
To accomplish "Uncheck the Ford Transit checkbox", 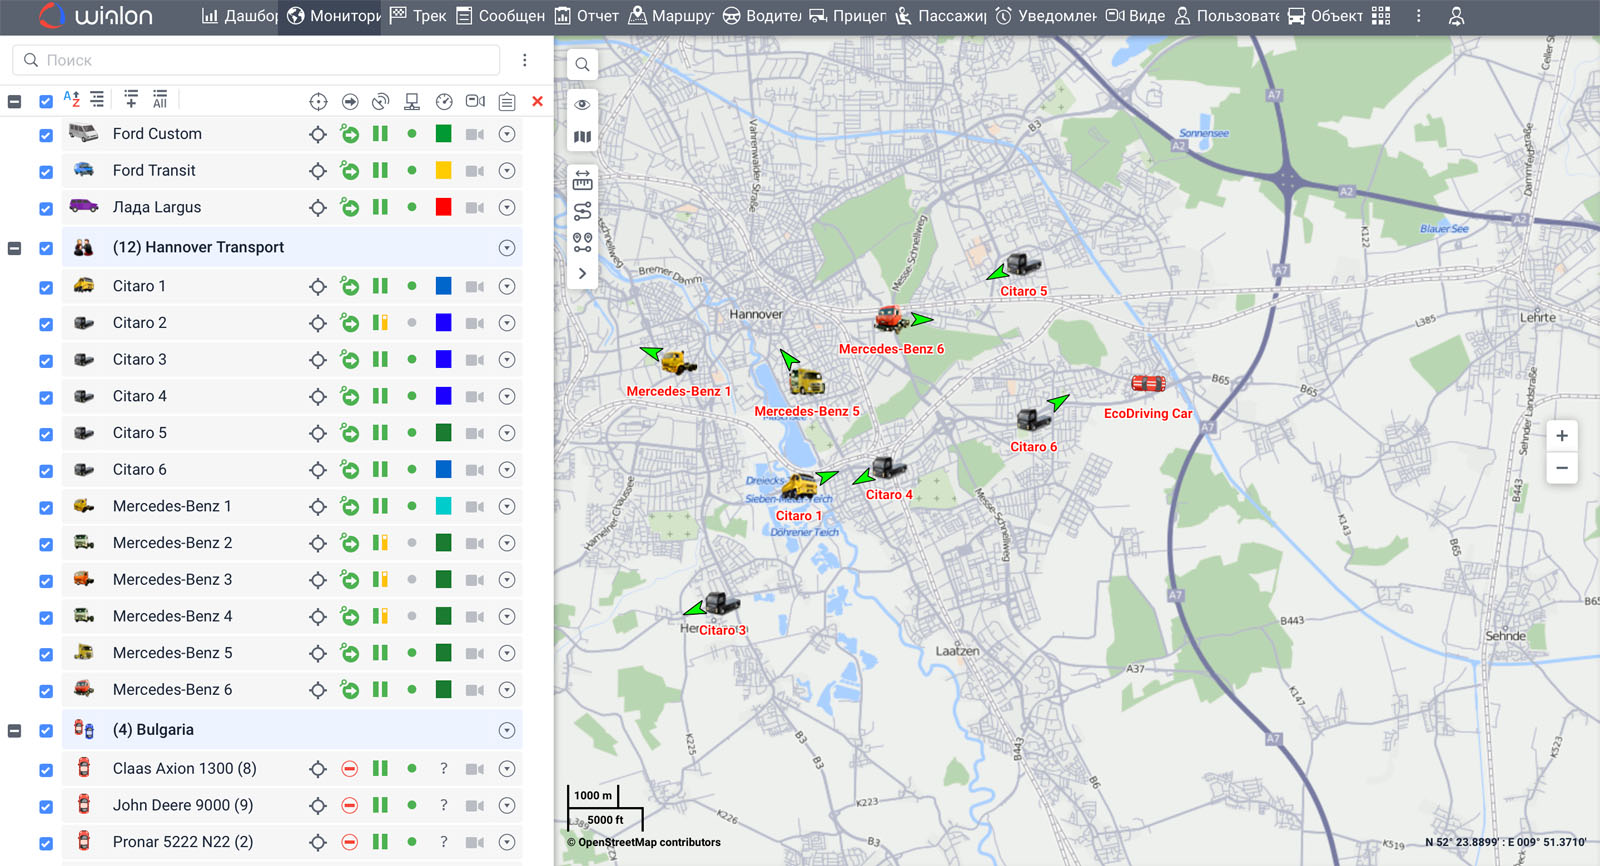I will 46,172.
